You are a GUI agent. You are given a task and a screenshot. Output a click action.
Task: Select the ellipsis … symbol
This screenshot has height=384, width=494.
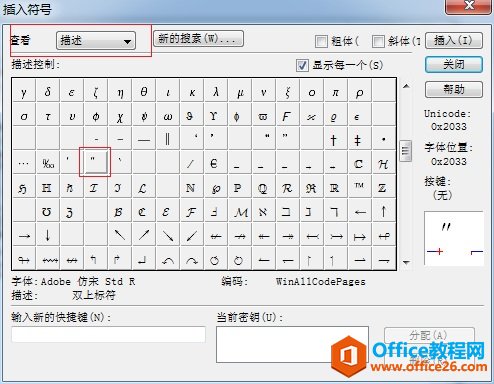click(x=24, y=163)
